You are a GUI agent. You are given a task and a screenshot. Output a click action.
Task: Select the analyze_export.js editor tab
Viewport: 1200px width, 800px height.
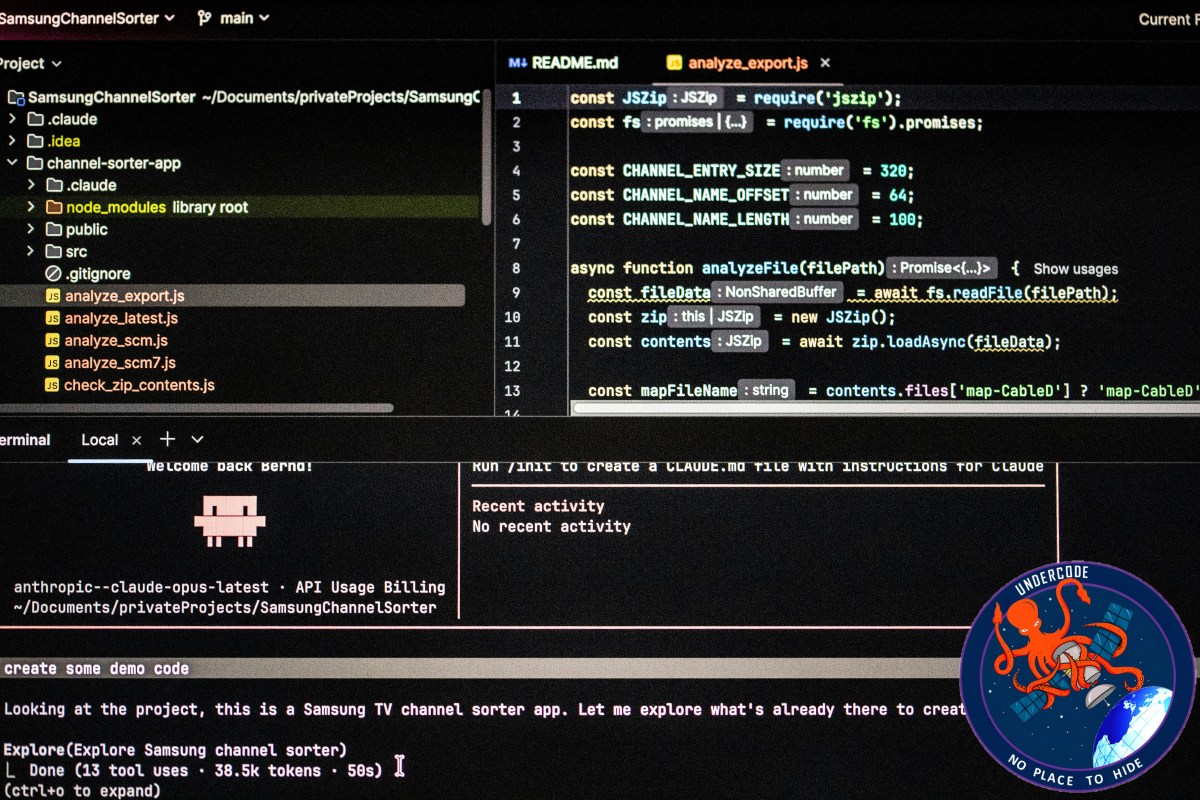(x=748, y=62)
